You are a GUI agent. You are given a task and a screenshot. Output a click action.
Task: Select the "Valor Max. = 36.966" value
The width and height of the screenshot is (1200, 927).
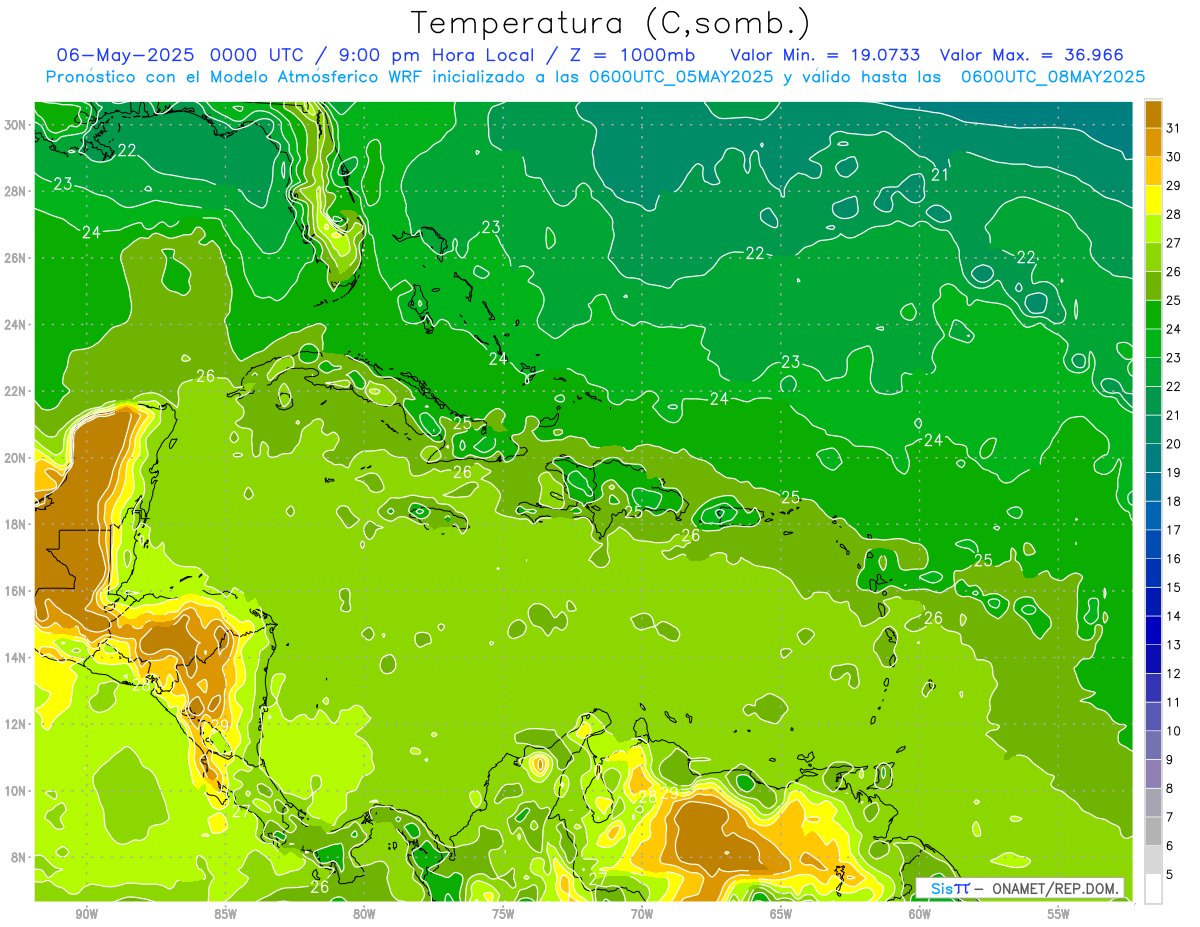(1031, 55)
